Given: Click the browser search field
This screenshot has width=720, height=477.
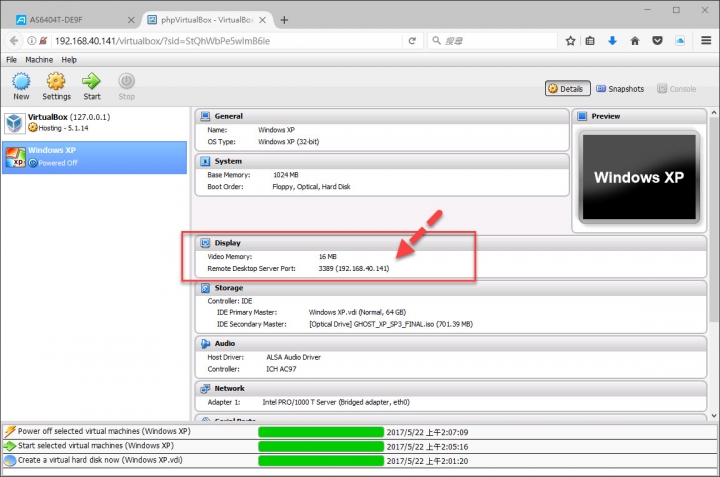Looking at the screenshot, I should pos(492,41).
